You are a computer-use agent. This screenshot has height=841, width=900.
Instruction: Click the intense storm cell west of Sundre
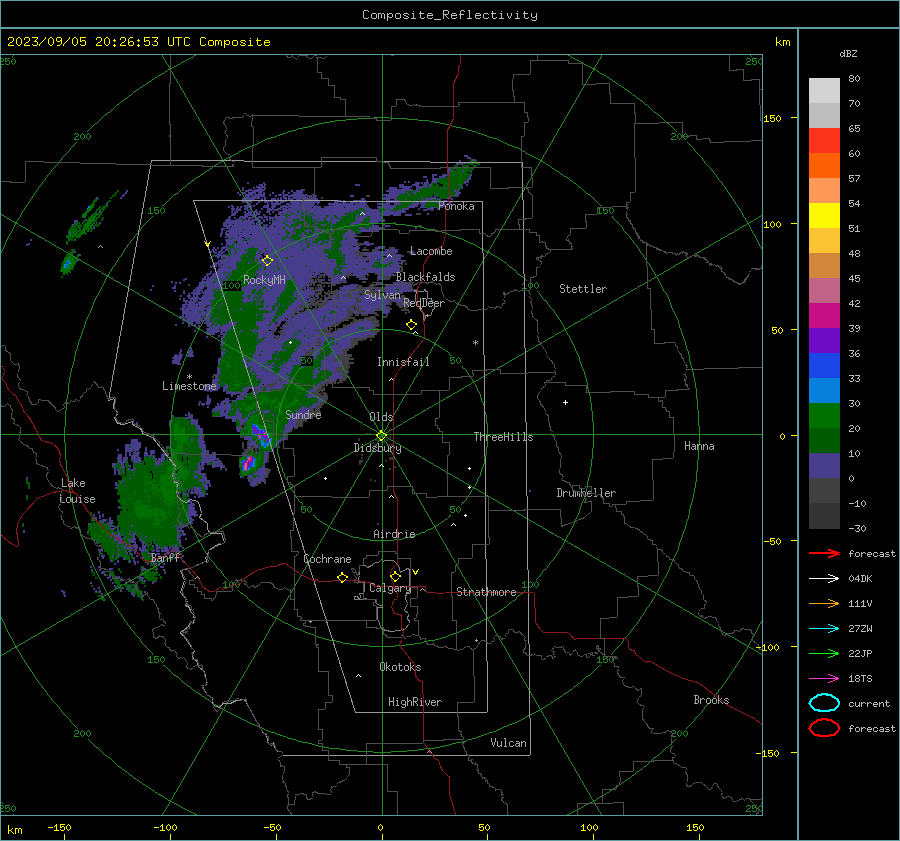(261, 435)
